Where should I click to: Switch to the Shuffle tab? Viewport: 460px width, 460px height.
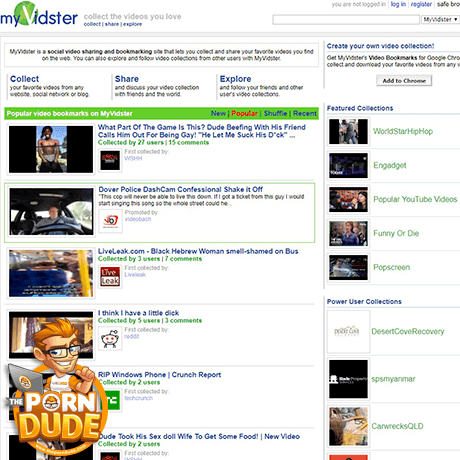pos(275,113)
